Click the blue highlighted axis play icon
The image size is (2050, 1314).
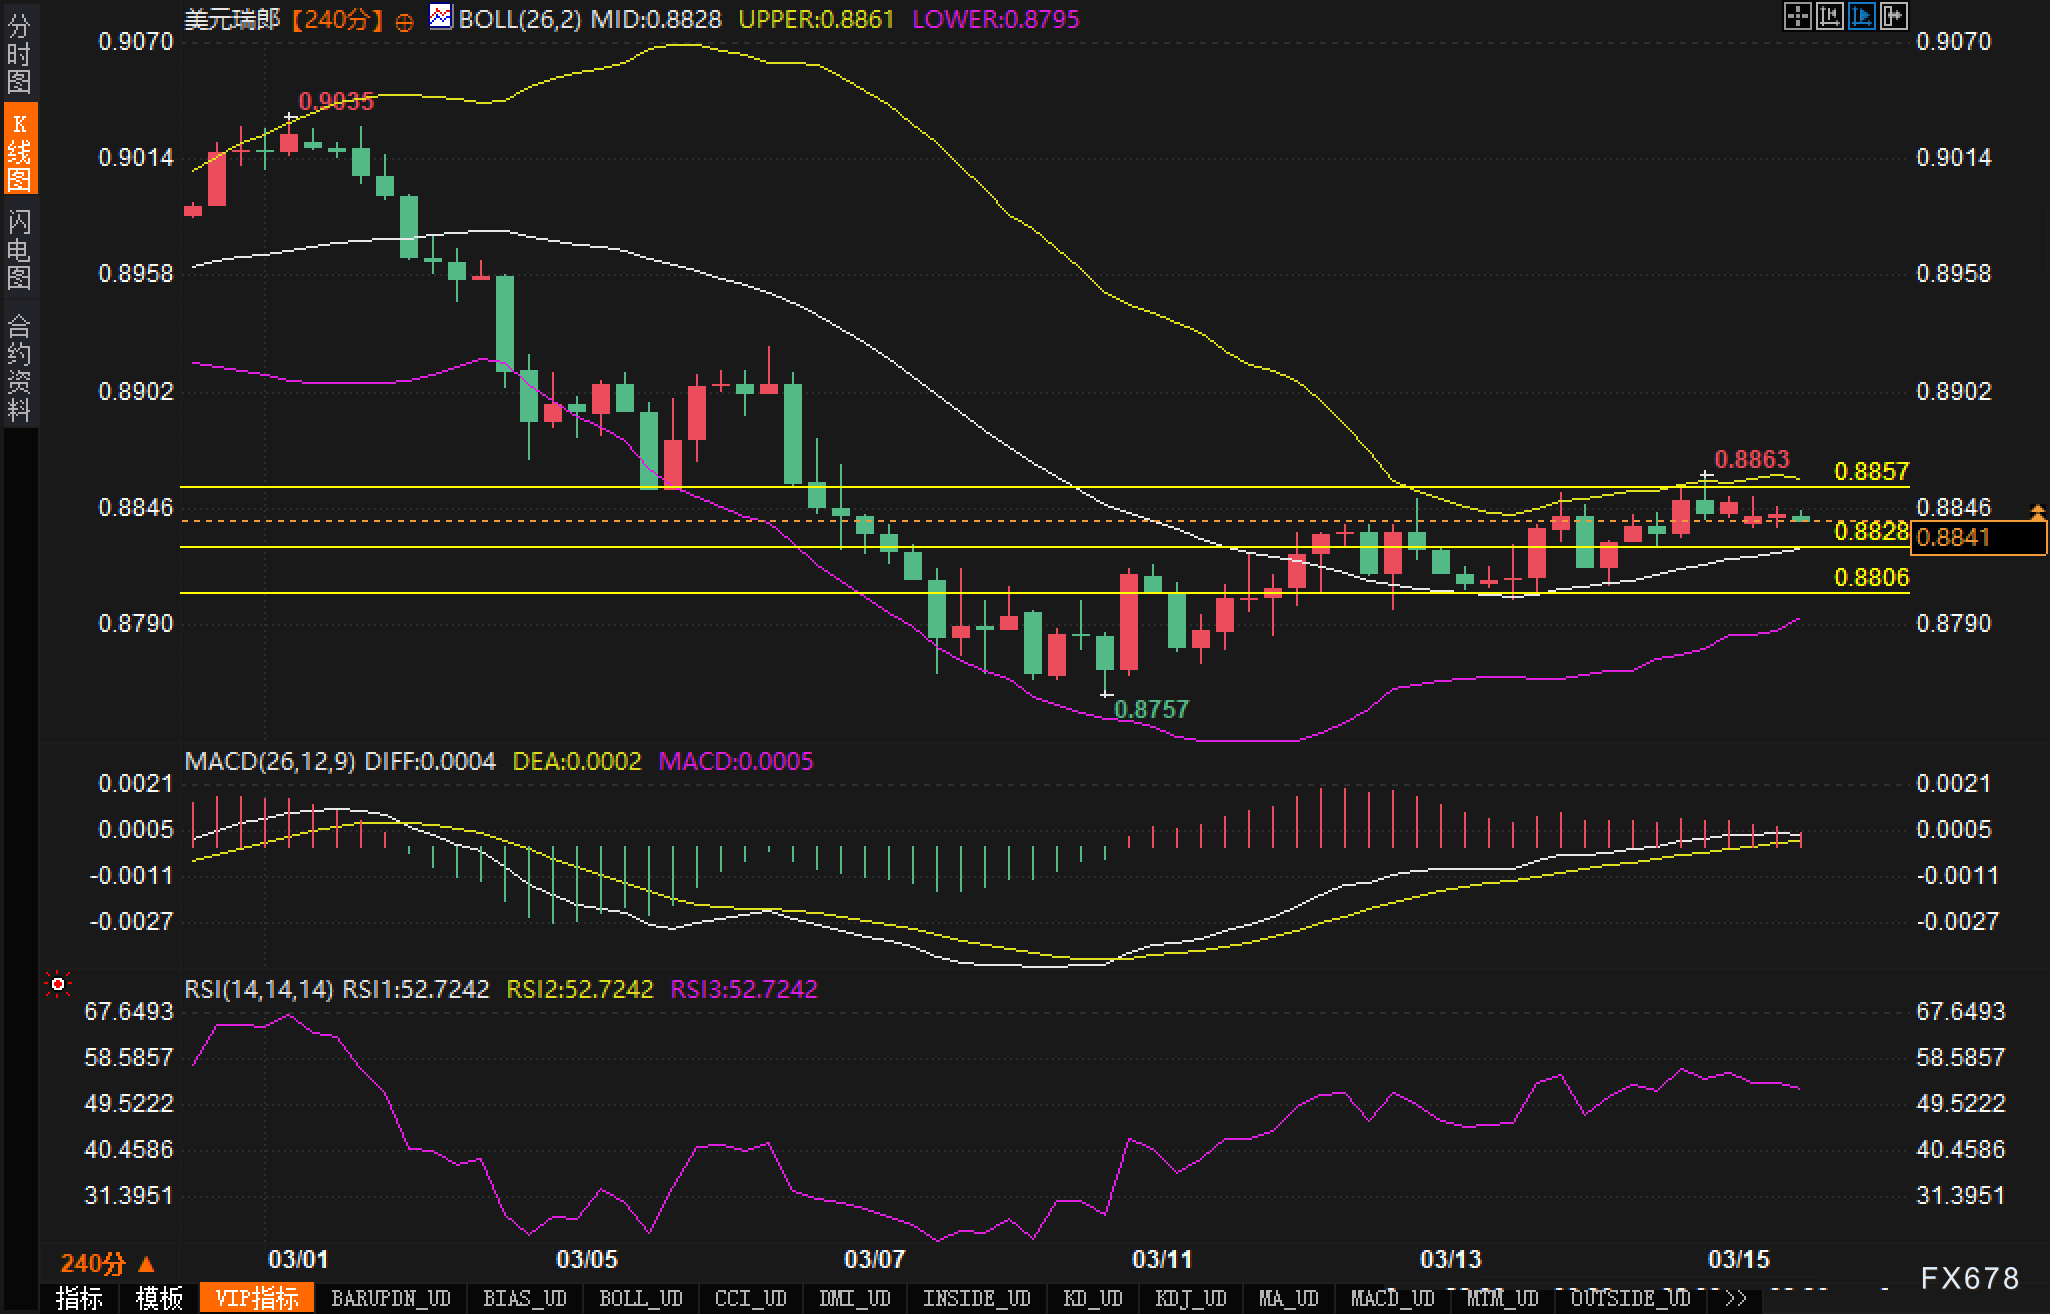click(1861, 16)
